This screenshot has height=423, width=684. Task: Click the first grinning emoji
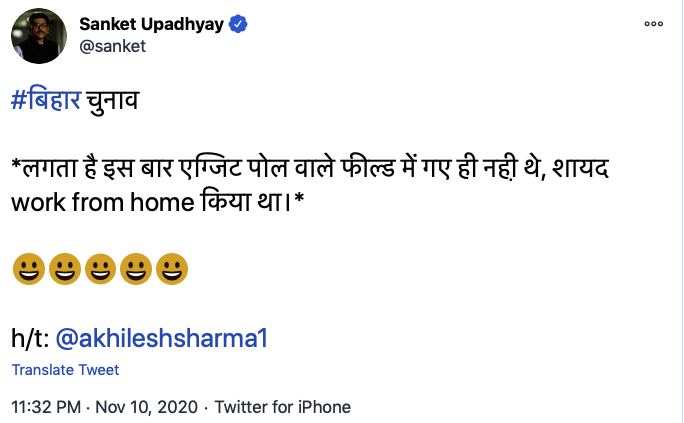pyautogui.click(x=27, y=269)
